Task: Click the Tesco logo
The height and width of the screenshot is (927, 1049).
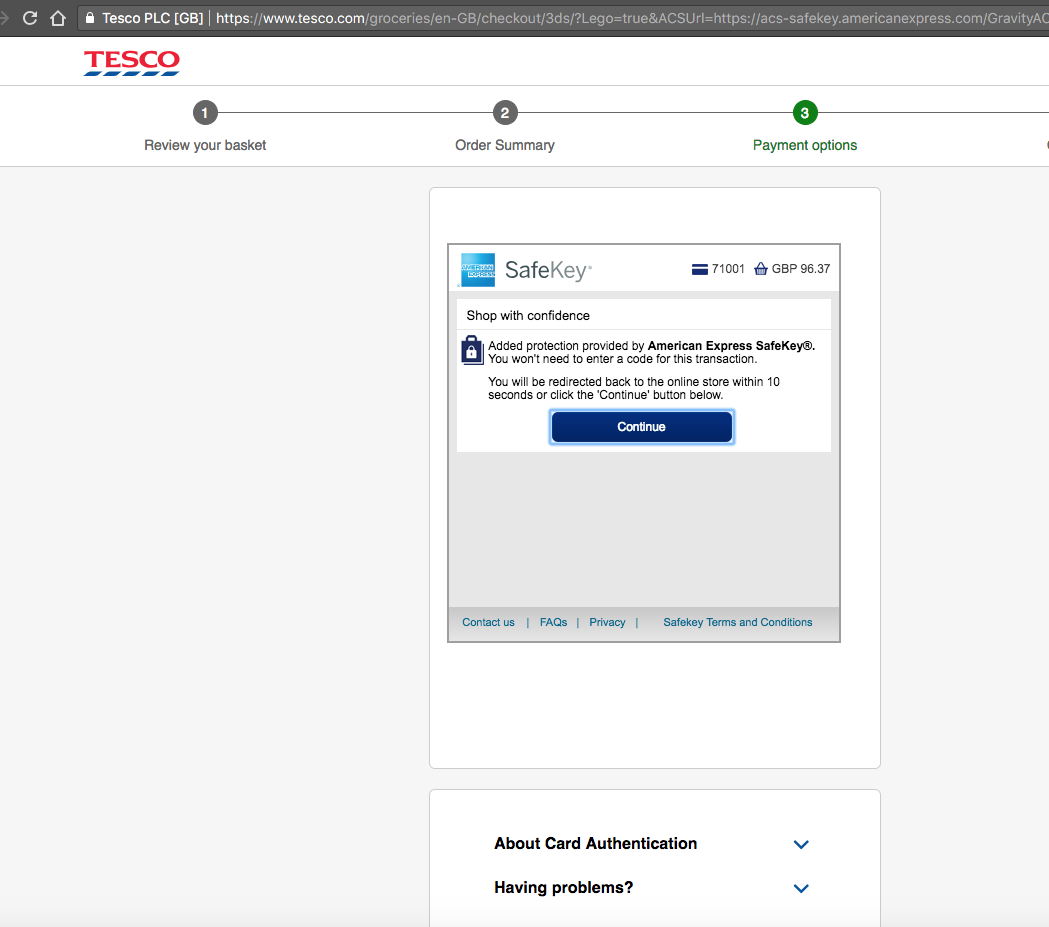Action: (x=131, y=62)
